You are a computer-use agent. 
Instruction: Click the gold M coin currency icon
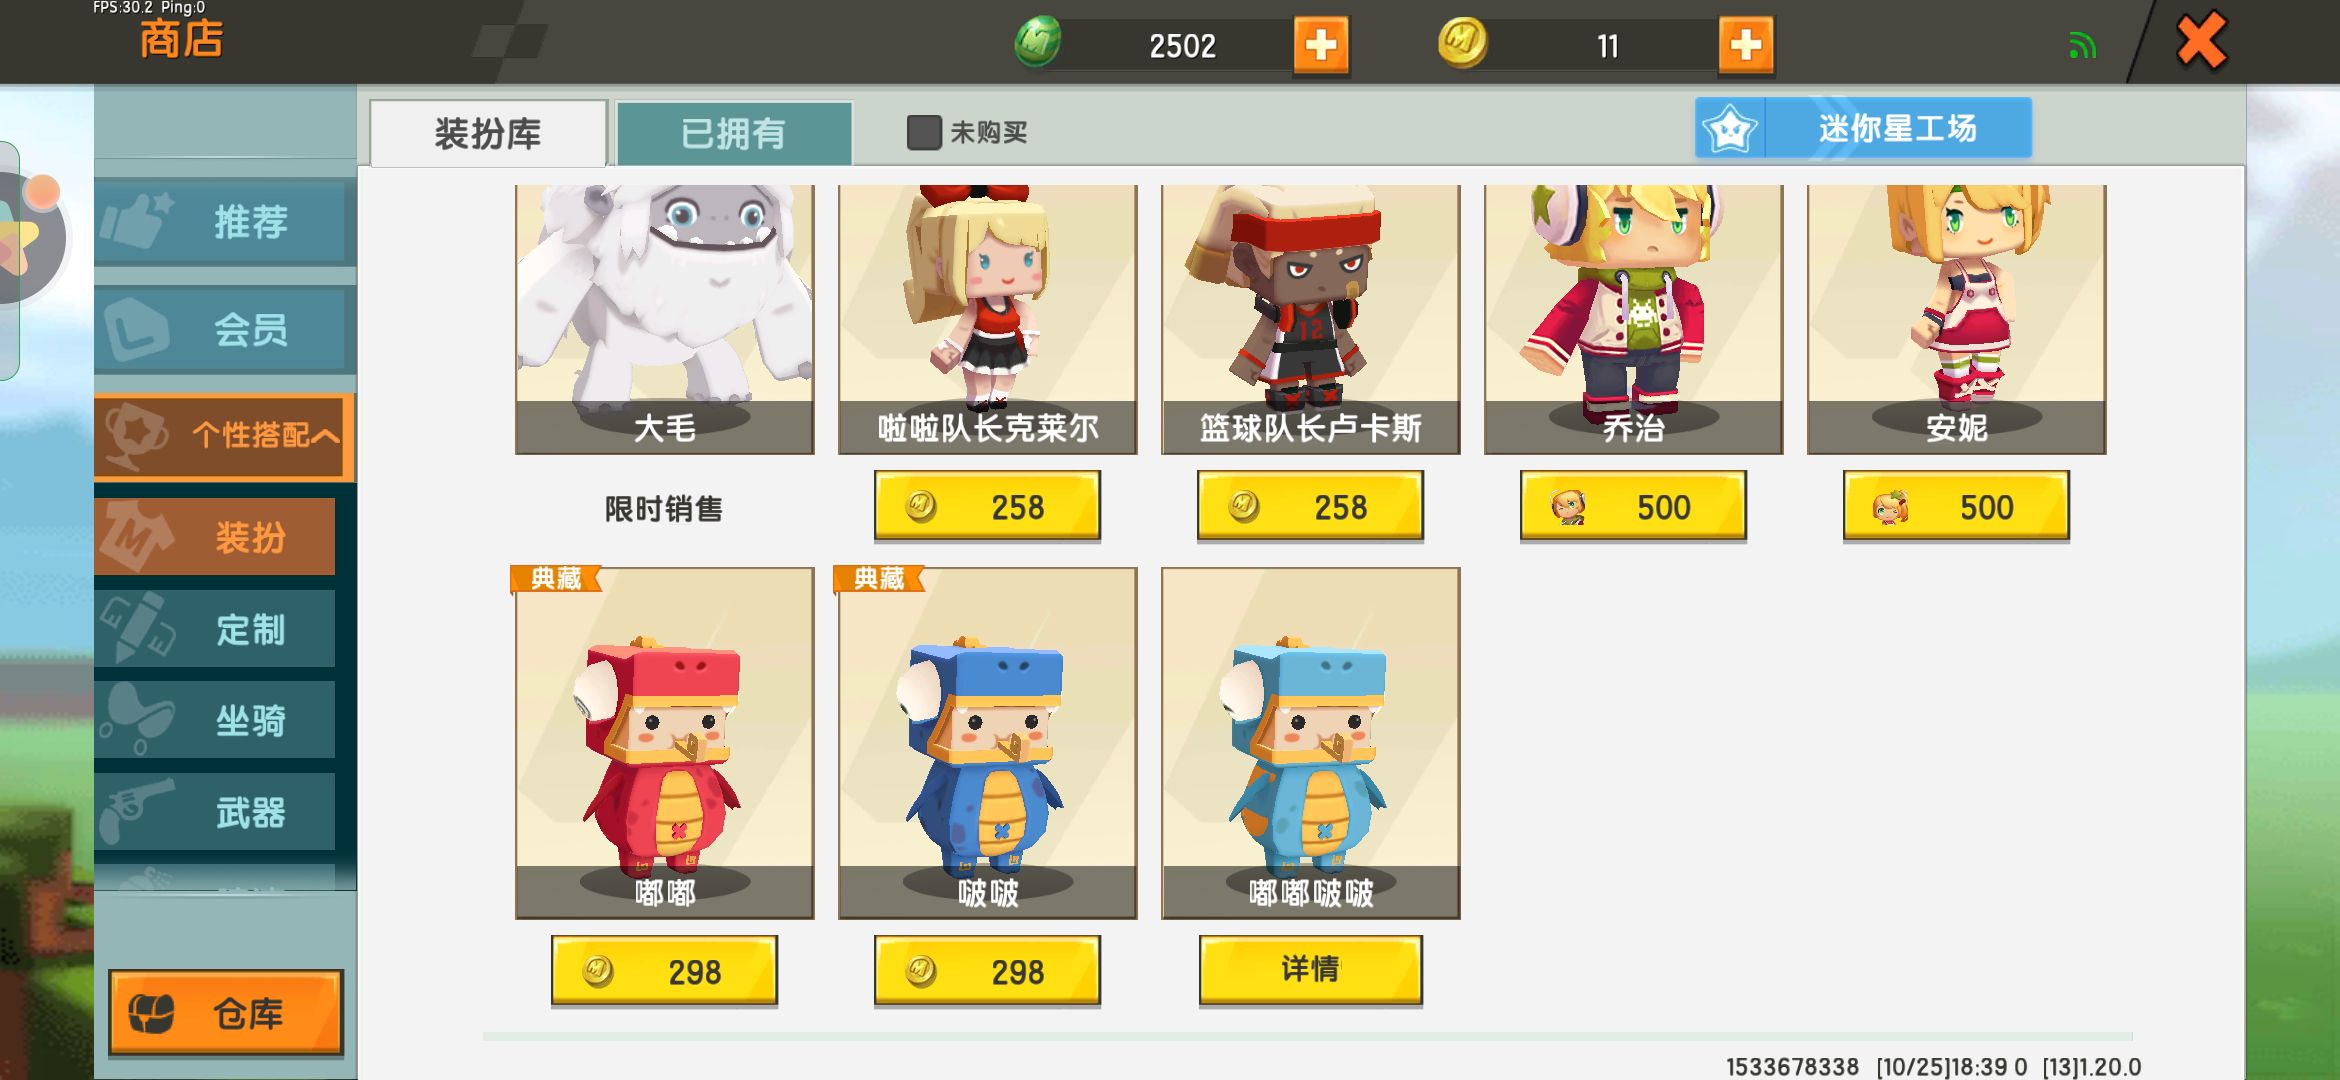(1462, 43)
